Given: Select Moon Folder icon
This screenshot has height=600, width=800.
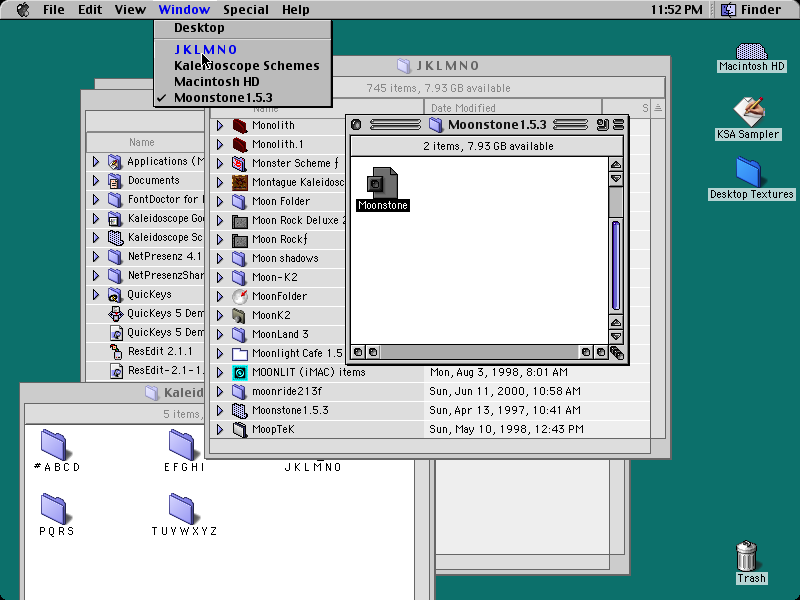Looking at the screenshot, I should tap(239, 201).
